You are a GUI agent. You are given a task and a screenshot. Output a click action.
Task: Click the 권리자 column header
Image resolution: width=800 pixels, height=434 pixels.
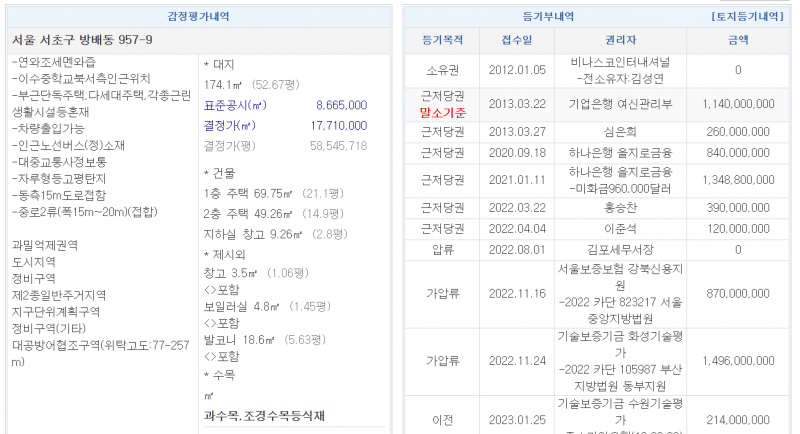click(x=621, y=40)
